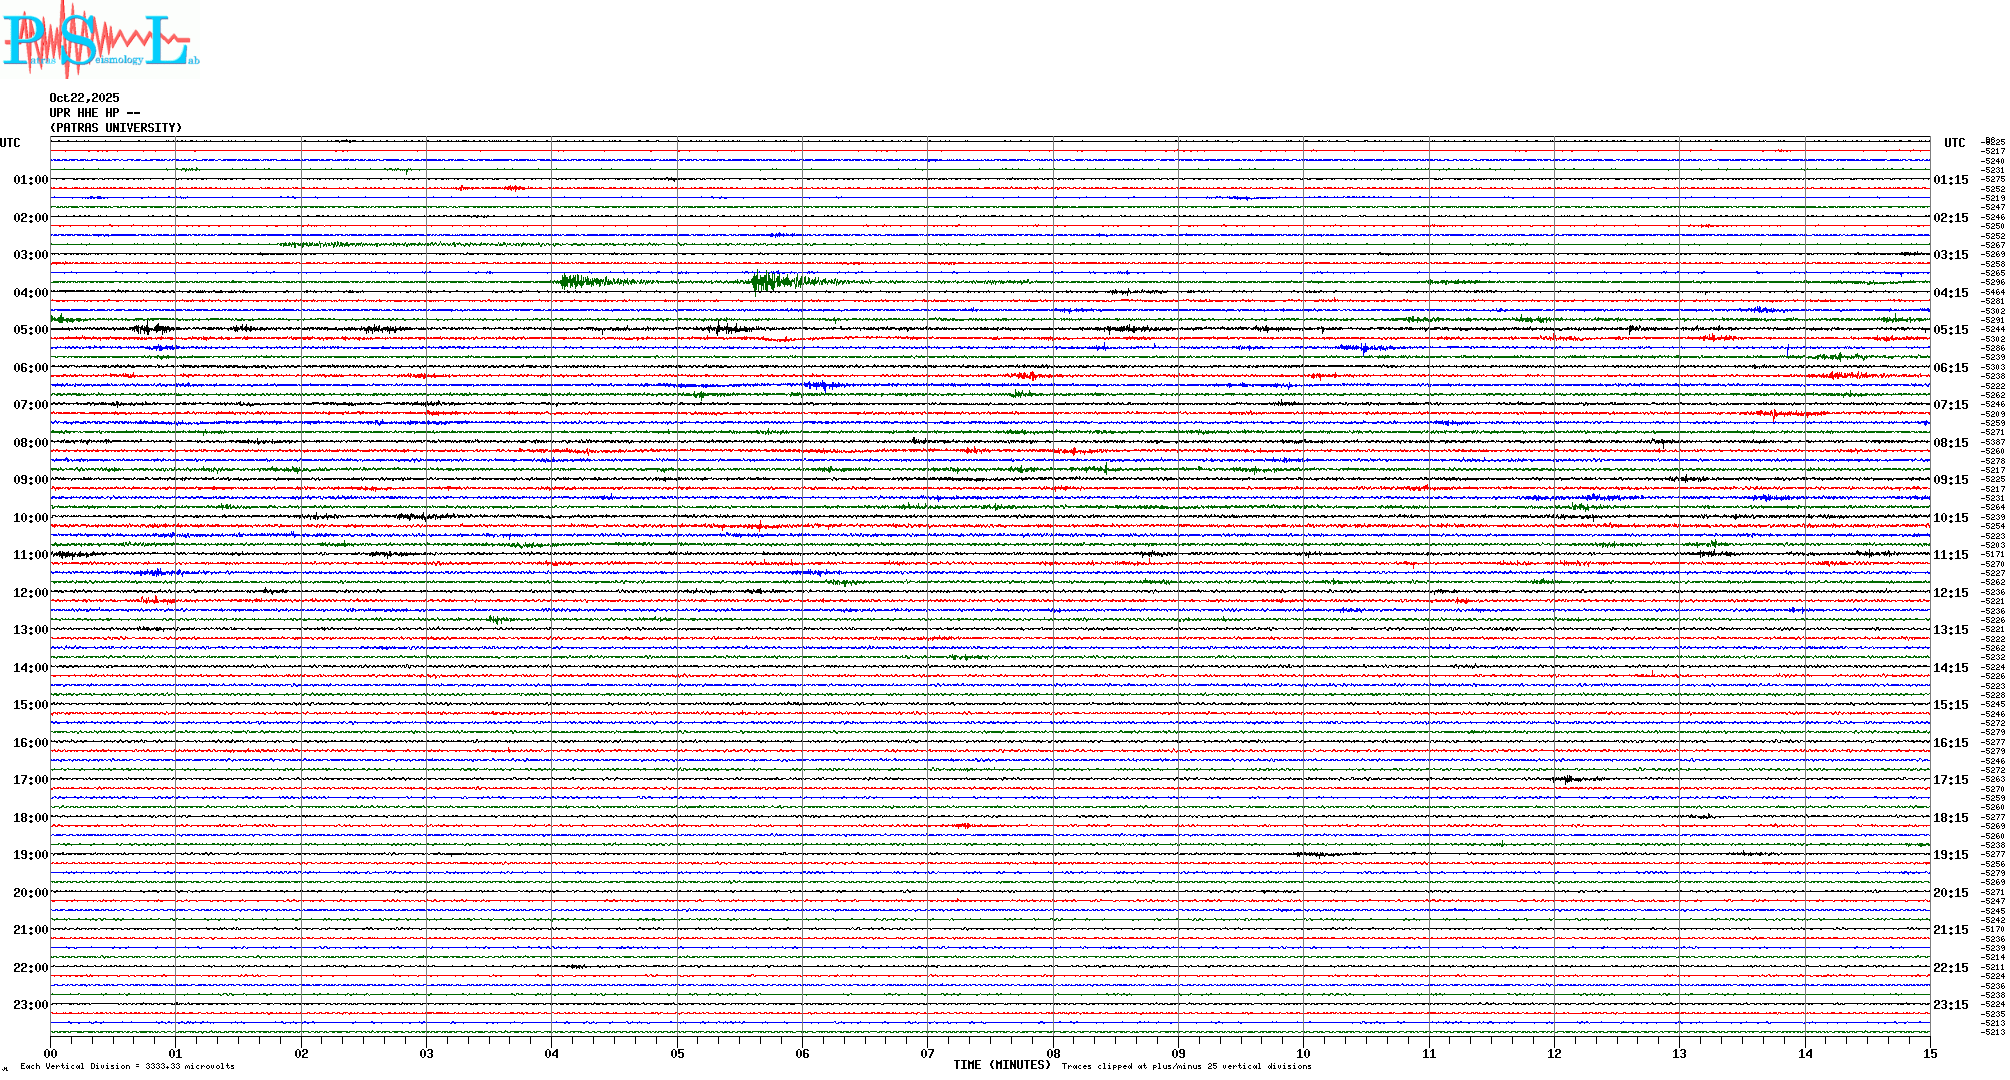Click the left-side UTC axis label
The width and height of the screenshot is (2010, 1080).
pyautogui.click(x=10, y=143)
